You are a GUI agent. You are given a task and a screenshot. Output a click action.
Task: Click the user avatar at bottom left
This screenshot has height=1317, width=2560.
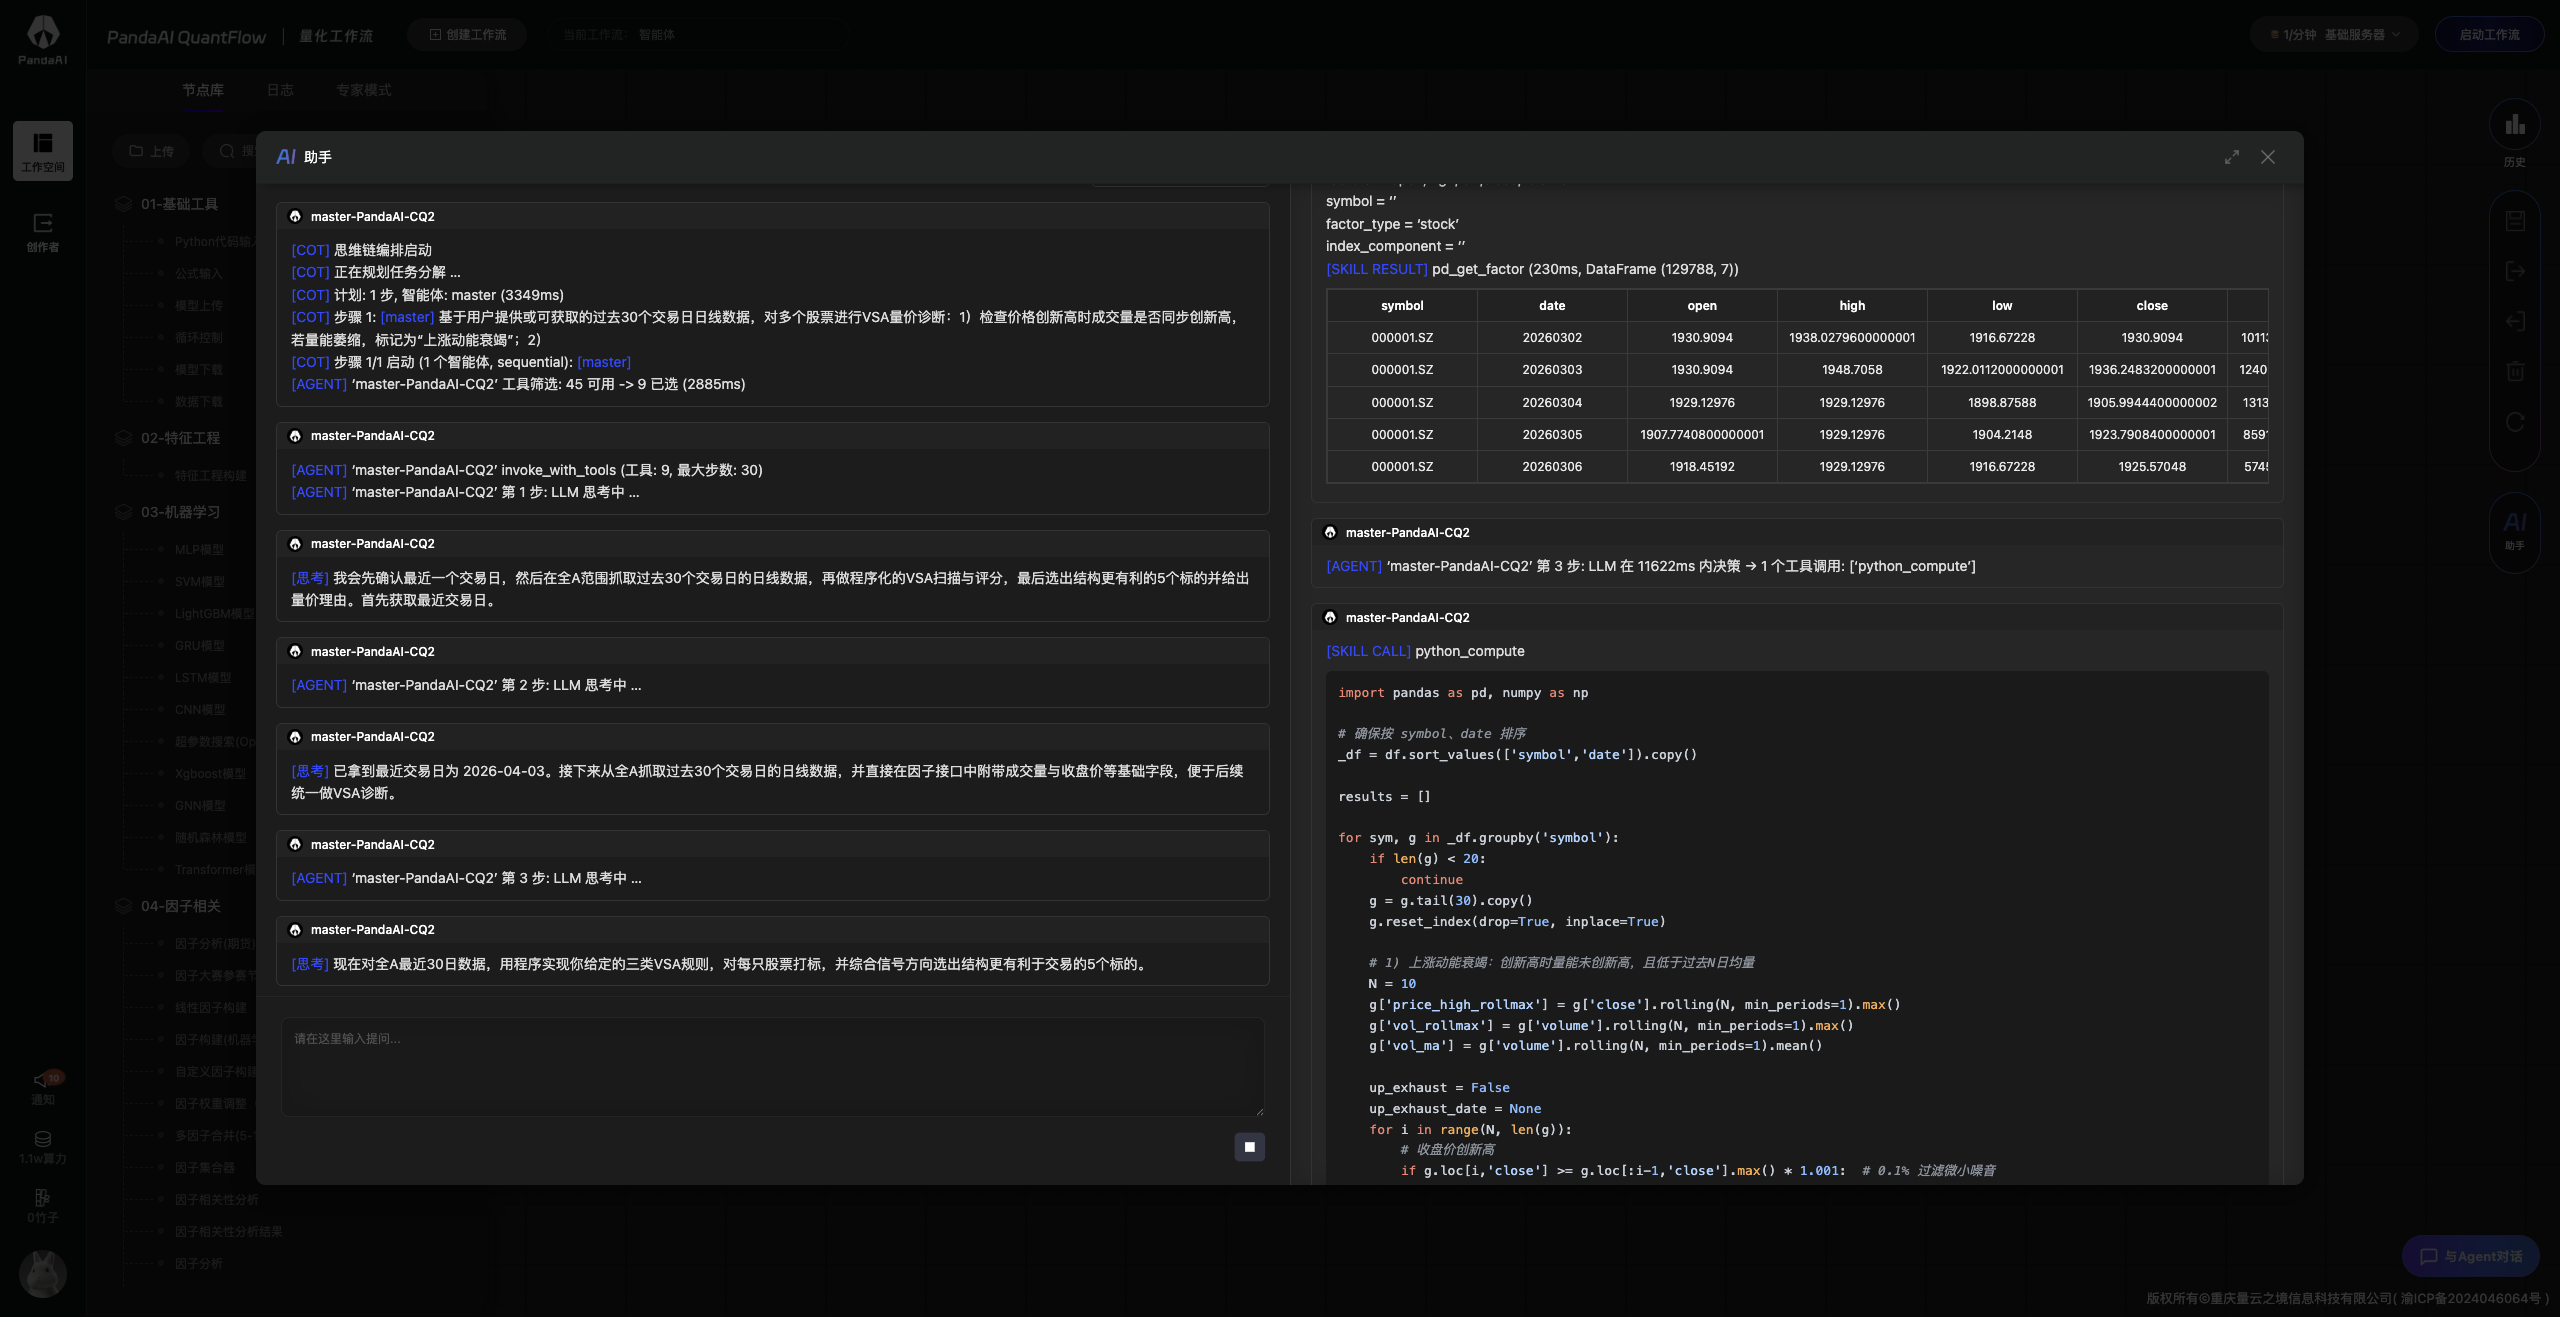coord(43,1273)
